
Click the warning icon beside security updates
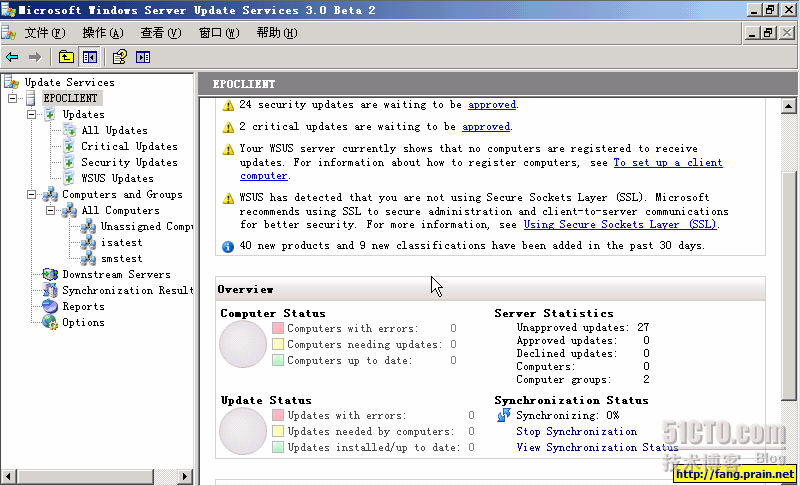click(228, 105)
